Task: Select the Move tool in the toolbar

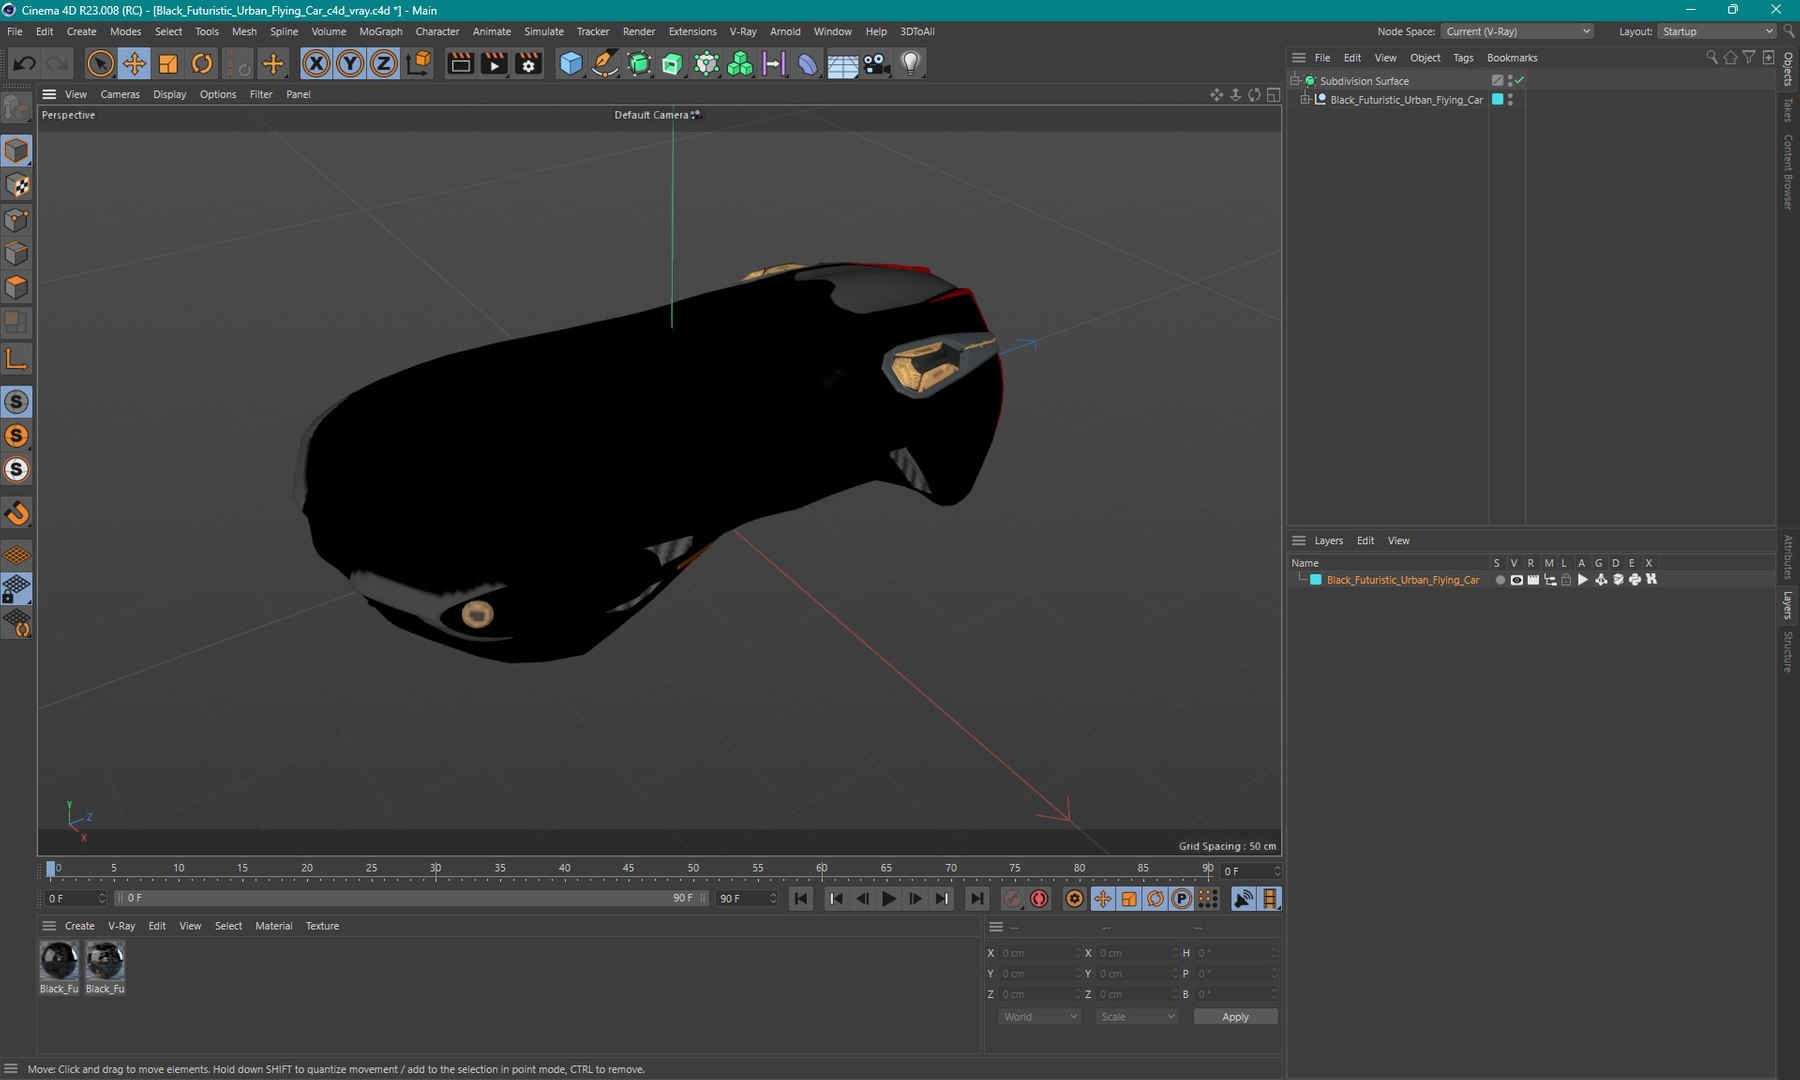Action: point(135,63)
